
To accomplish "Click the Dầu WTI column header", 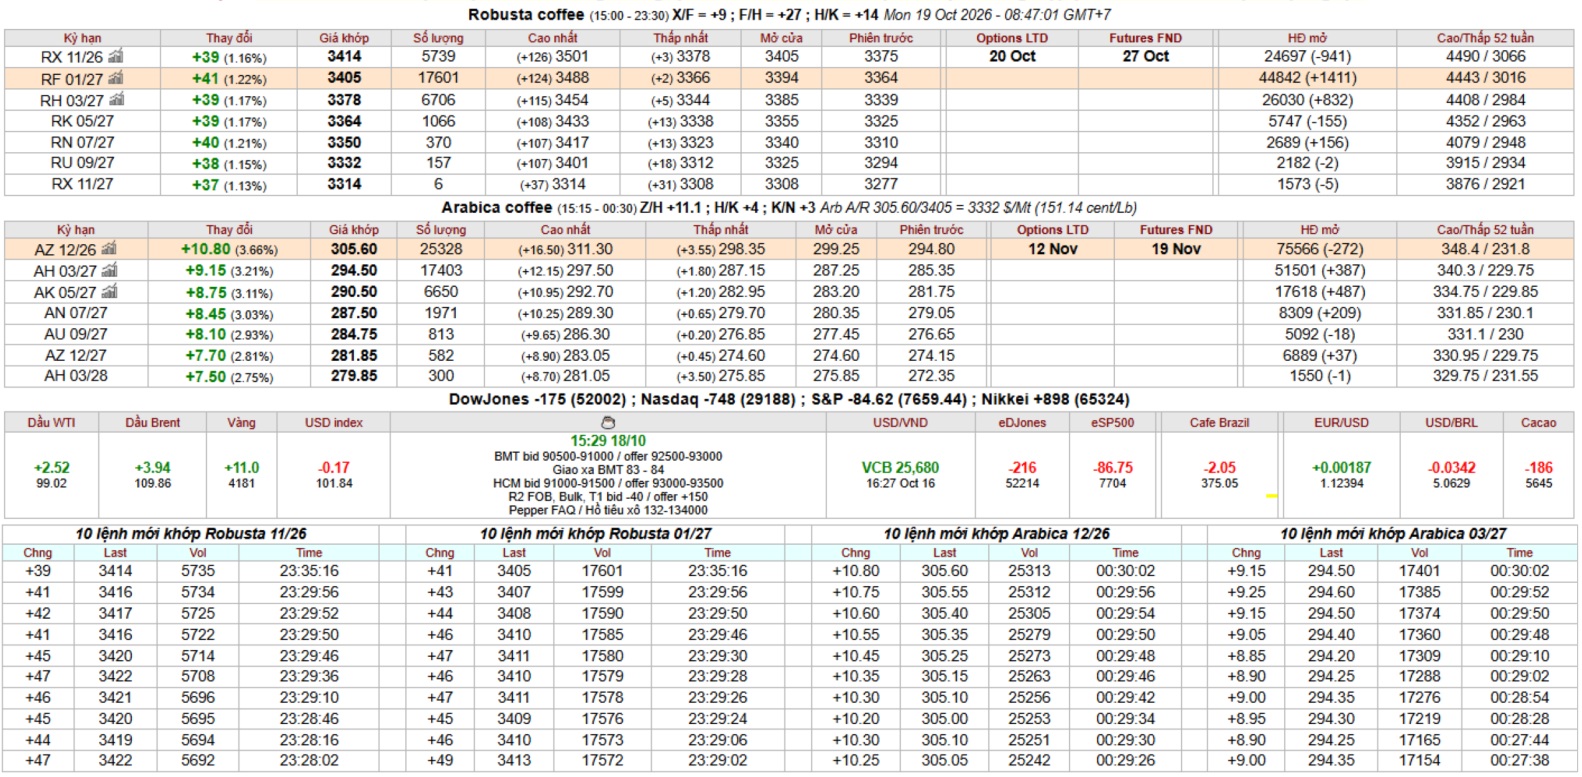I will [x=52, y=423].
